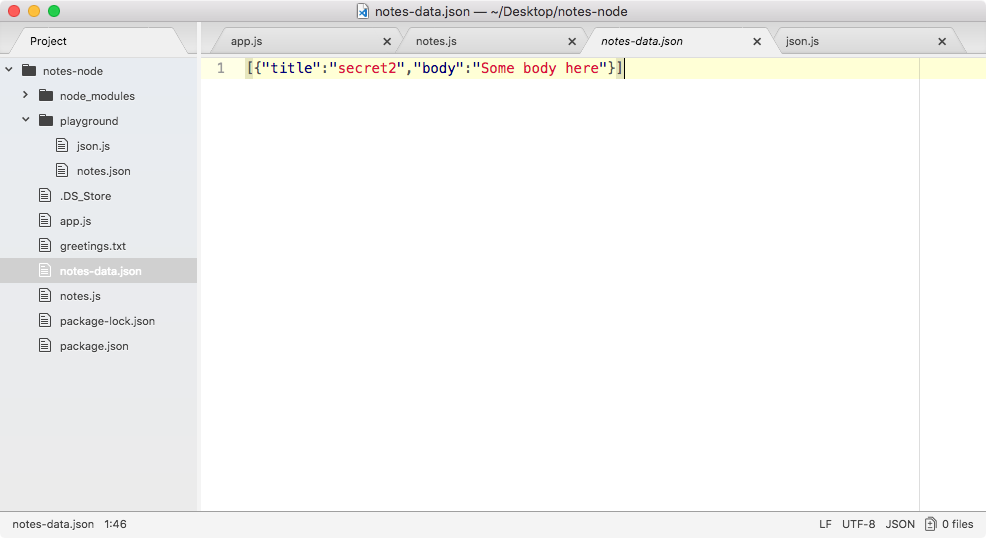Click the file icon beside package-lock.json
Viewport: 986px width, 538px height.
pyautogui.click(x=45, y=321)
